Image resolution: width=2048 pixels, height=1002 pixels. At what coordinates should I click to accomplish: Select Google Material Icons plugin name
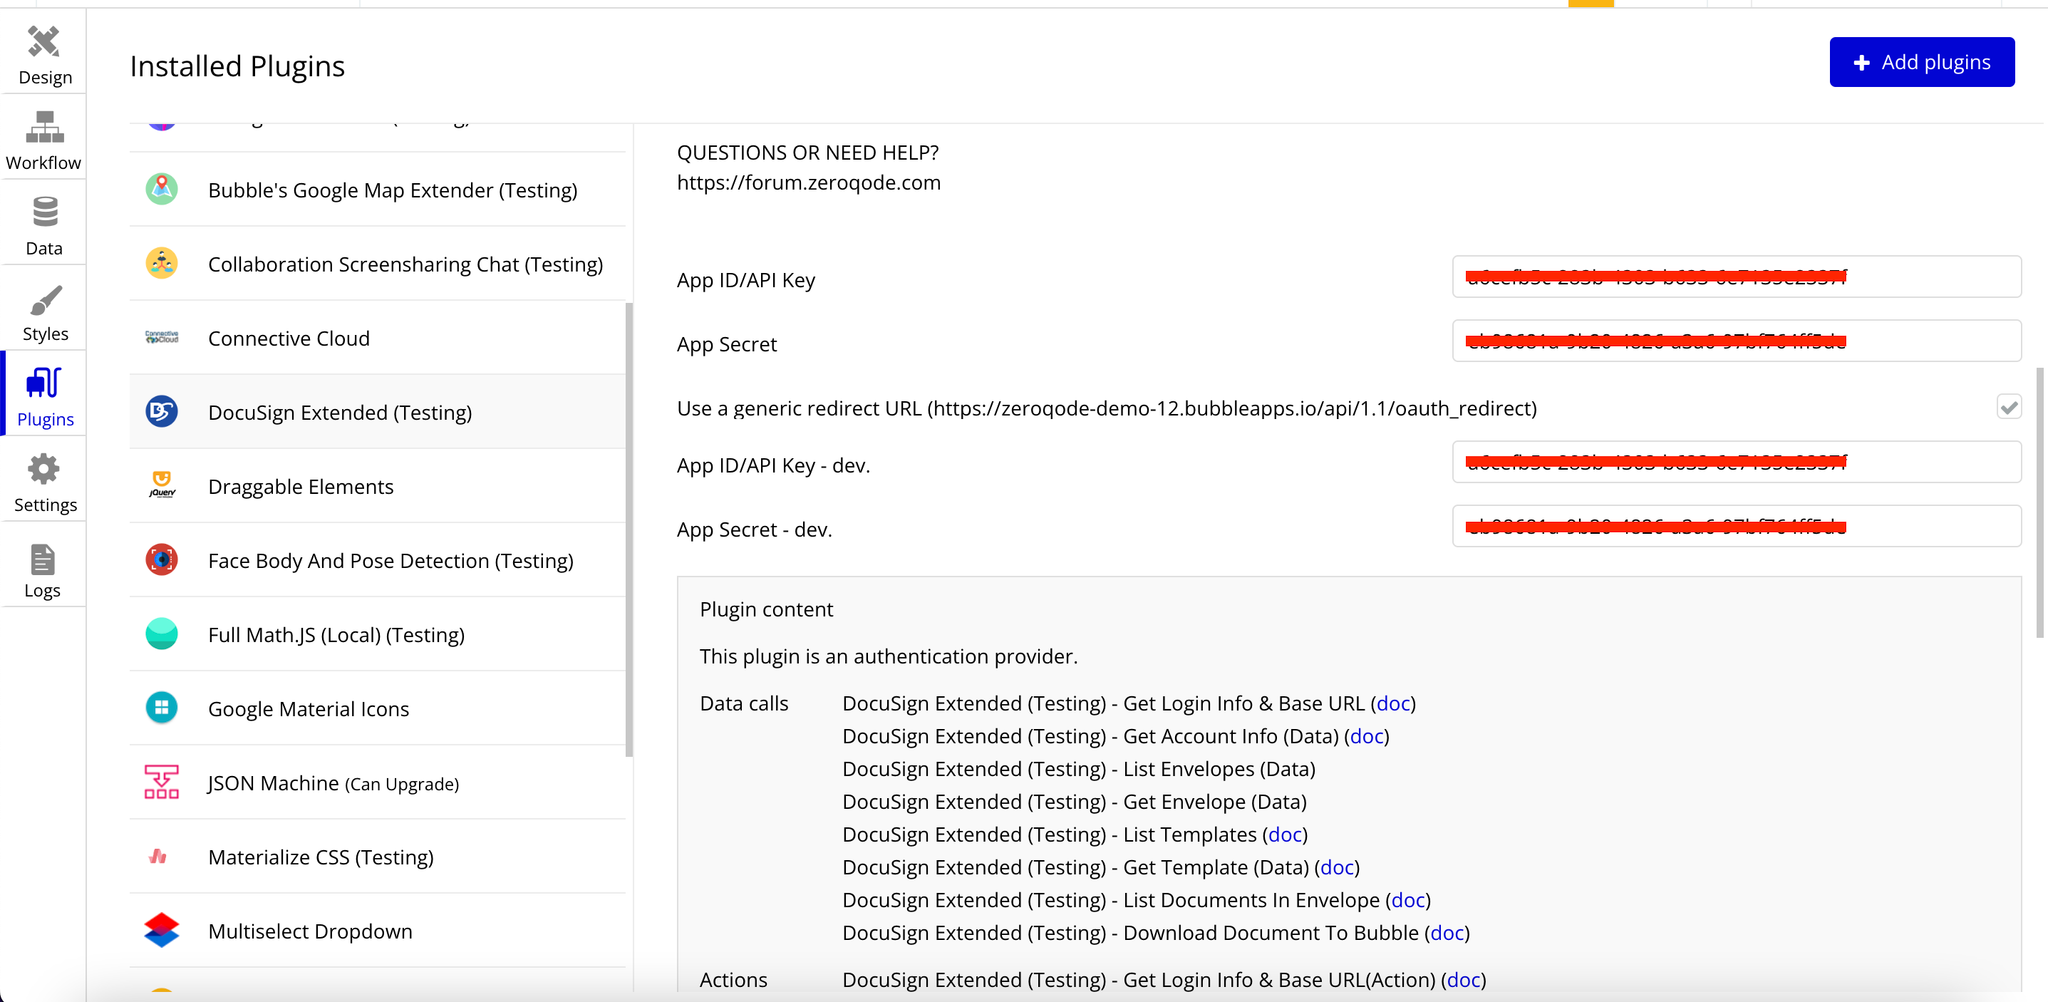tap(309, 708)
